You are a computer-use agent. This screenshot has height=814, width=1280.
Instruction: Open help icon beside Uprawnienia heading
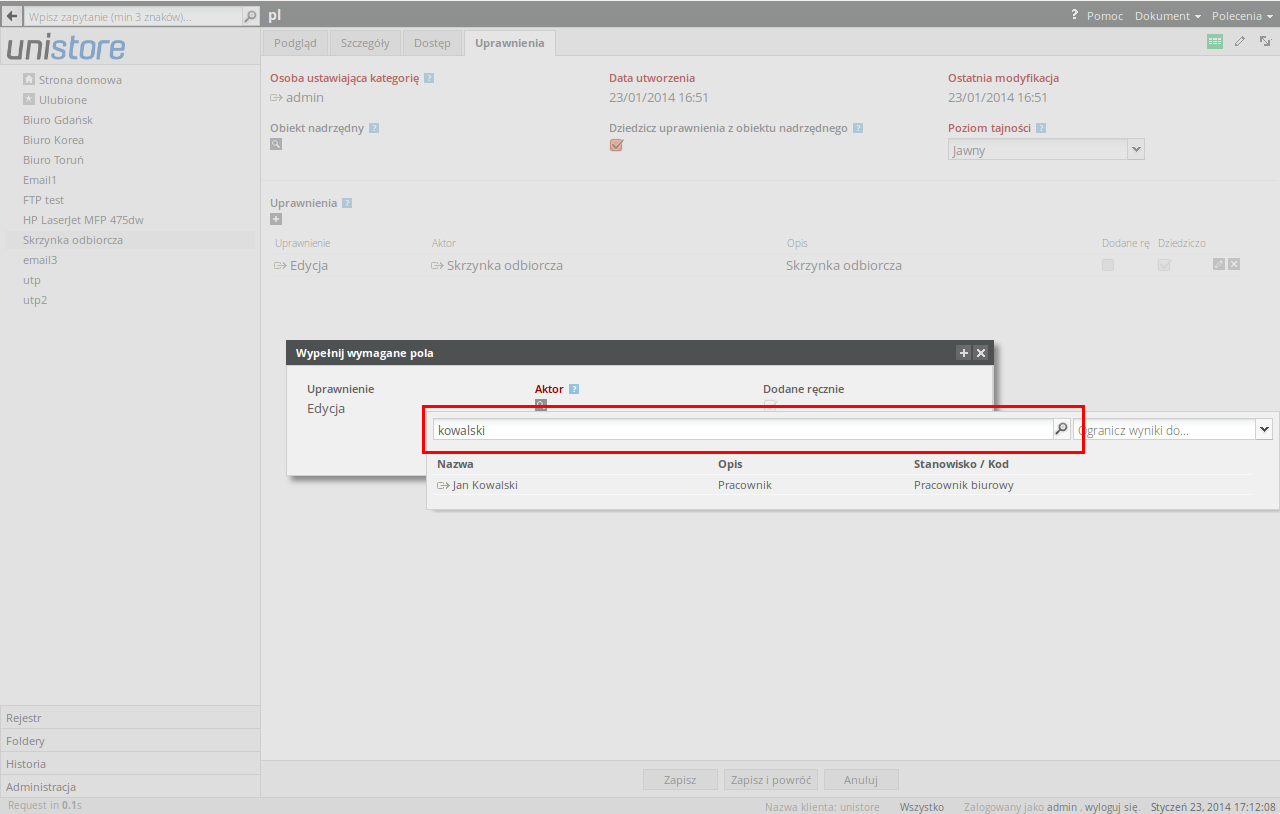pyautogui.click(x=347, y=203)
